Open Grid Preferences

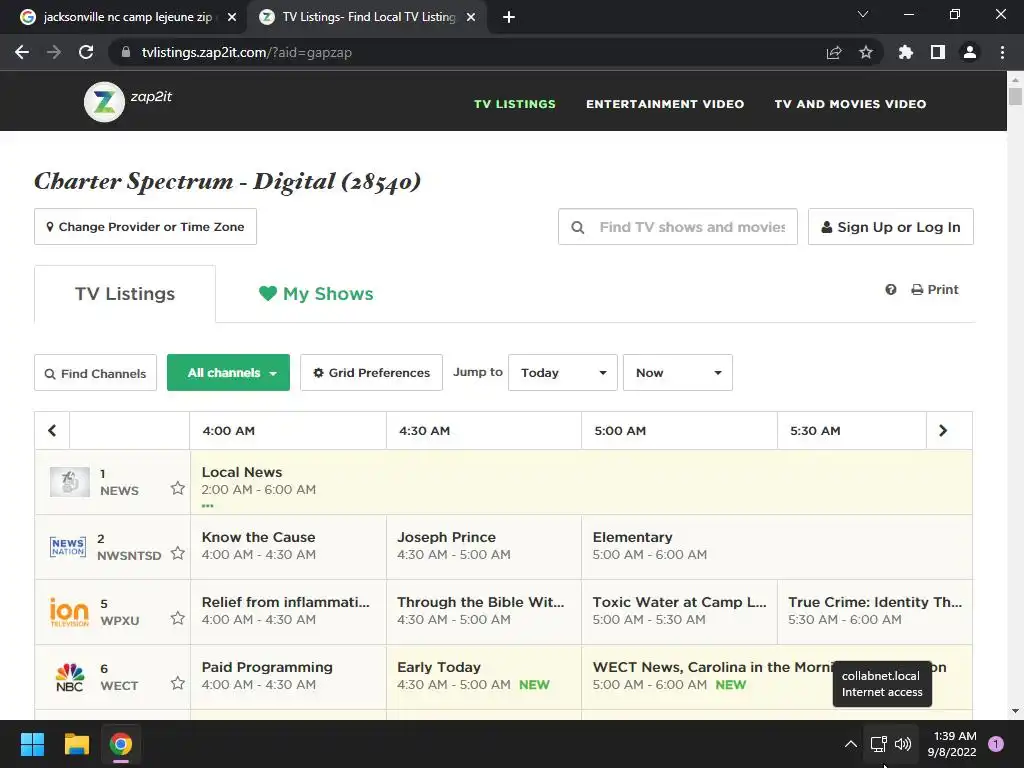coord(371,372)
